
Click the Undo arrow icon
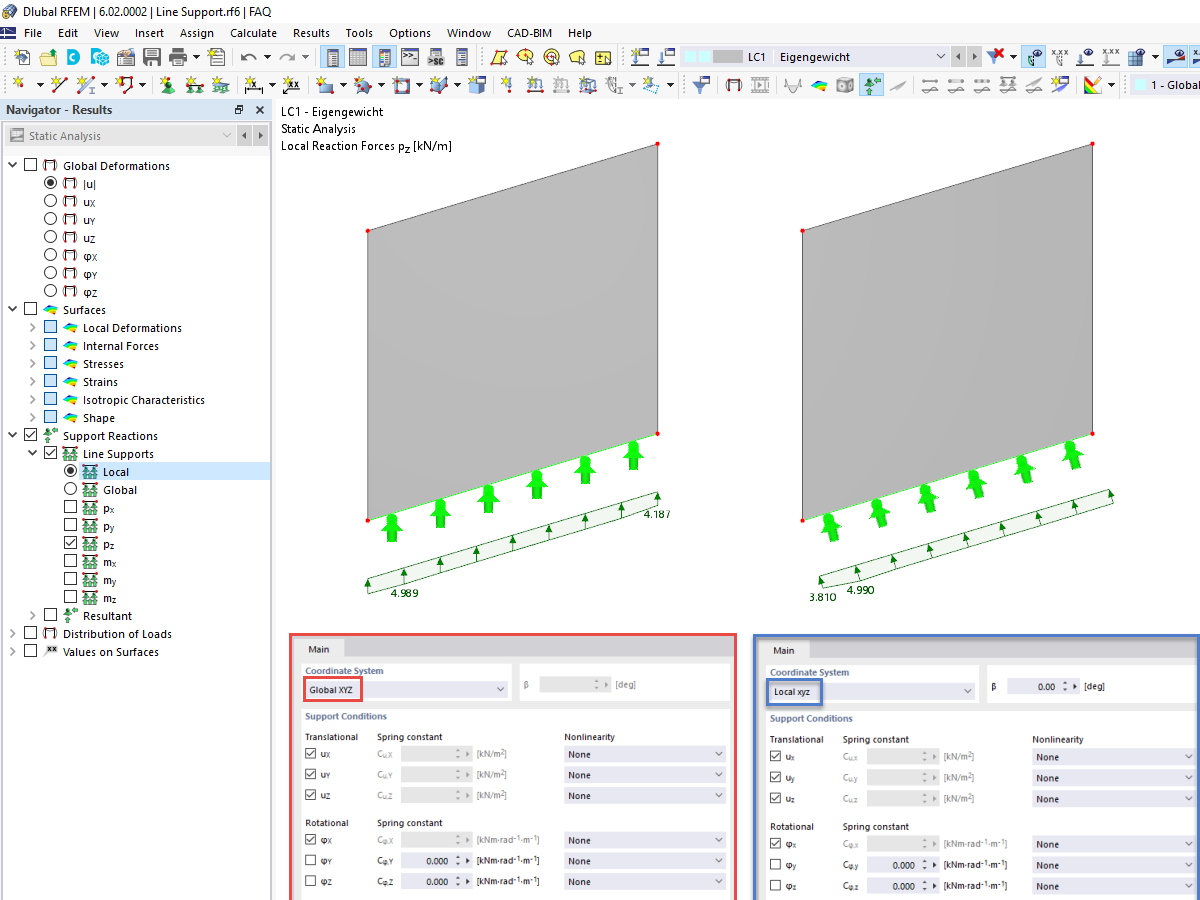(x=249, y=57)
